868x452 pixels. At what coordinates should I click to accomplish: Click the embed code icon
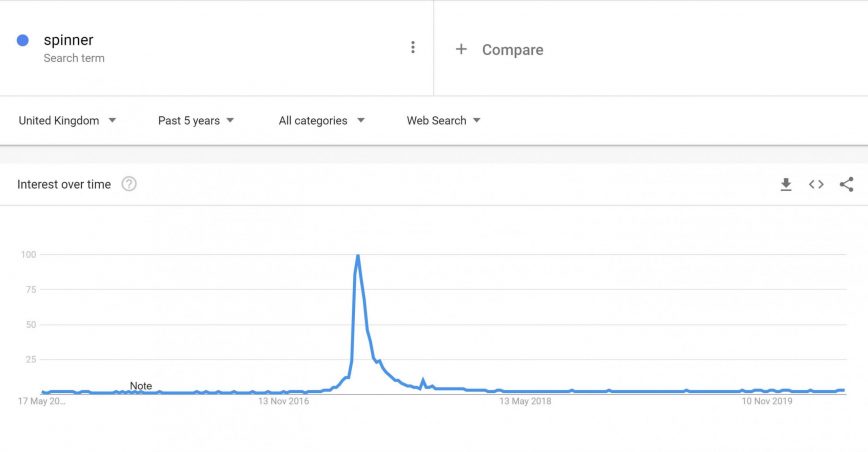816,184
